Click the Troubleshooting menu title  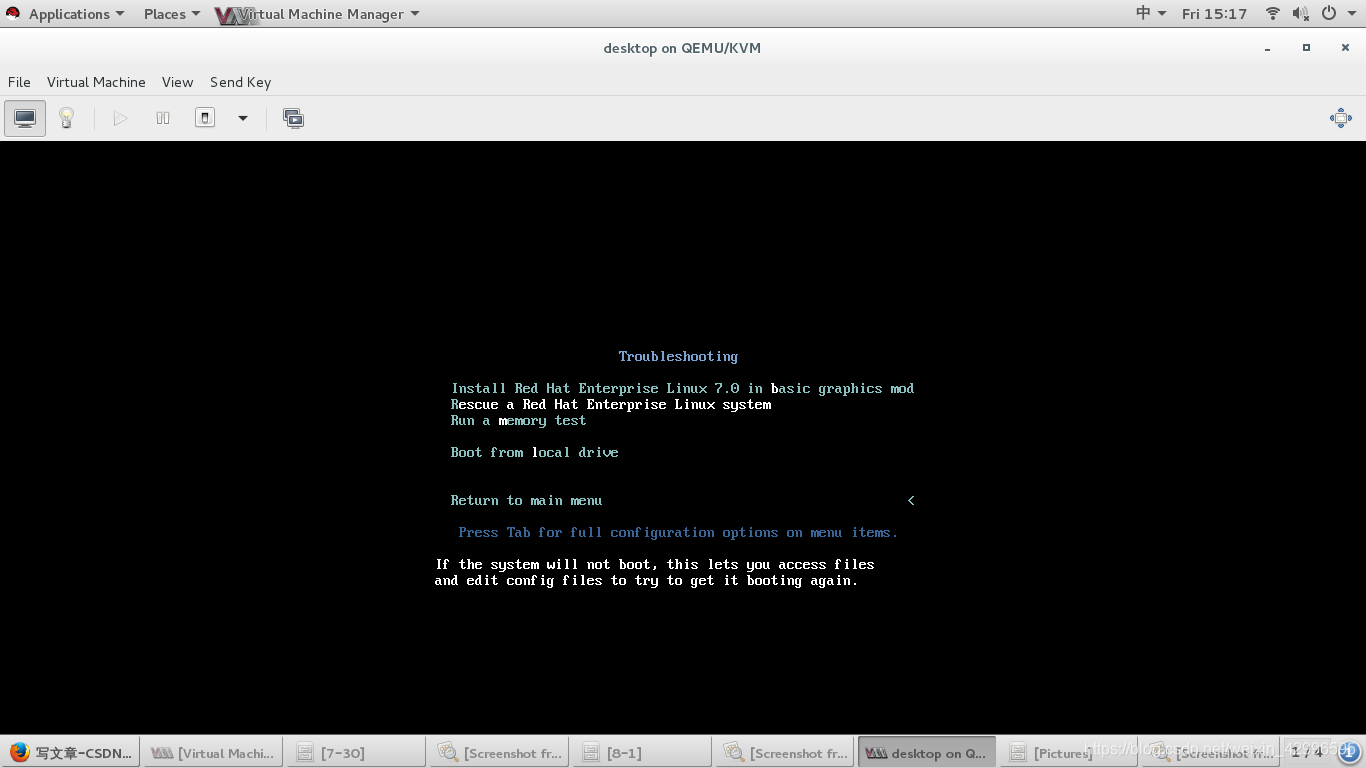point(678,356)
